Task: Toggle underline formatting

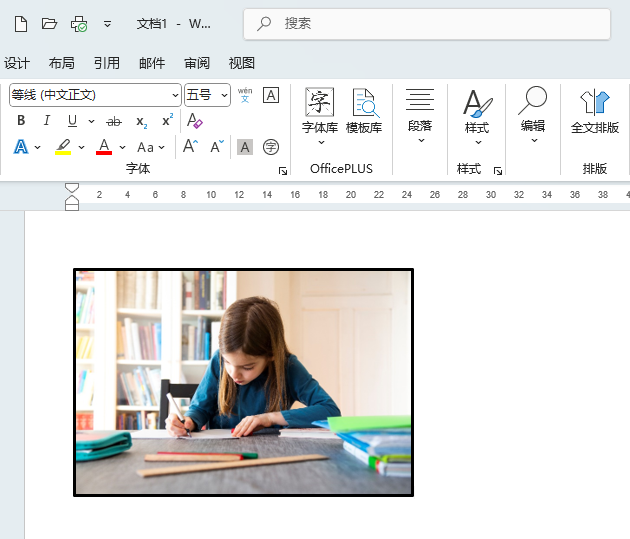Action: tap(72, 121)
